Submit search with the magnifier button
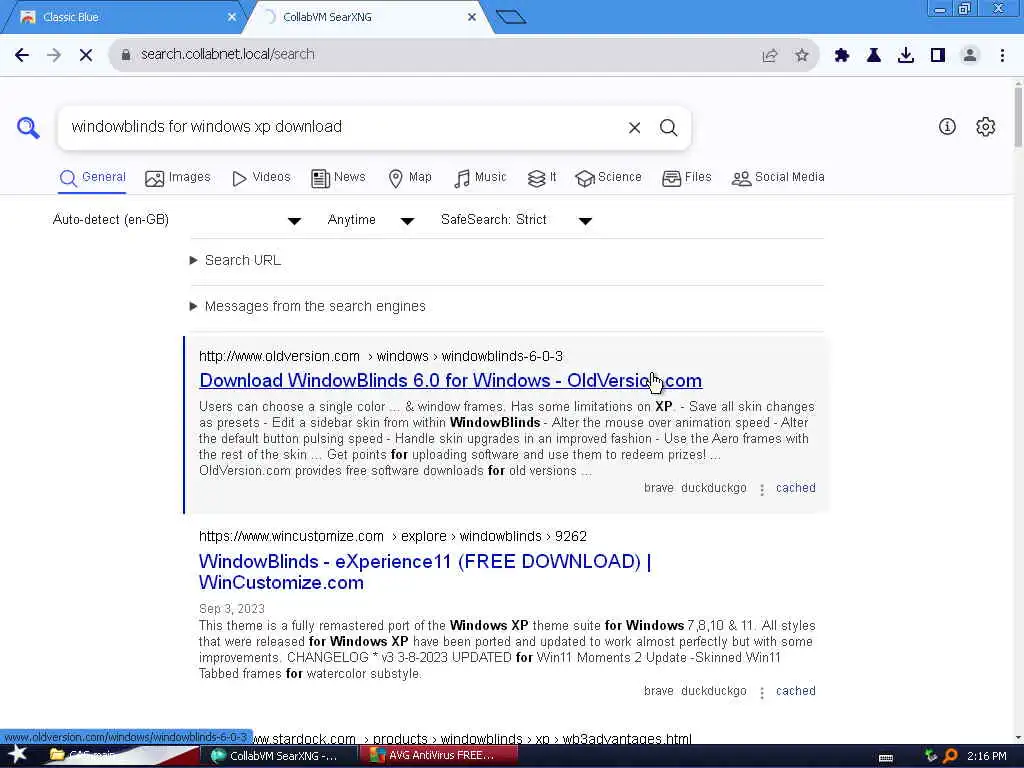 click(x=668, y=128)
